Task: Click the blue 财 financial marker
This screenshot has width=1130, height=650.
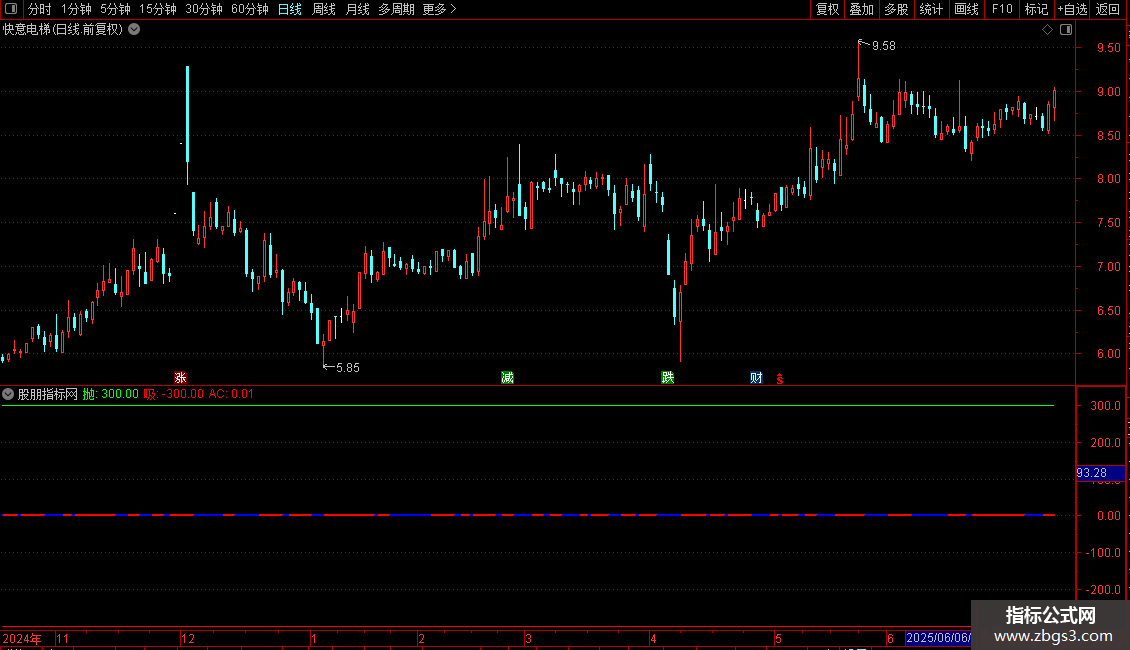Action: (756, 378)
